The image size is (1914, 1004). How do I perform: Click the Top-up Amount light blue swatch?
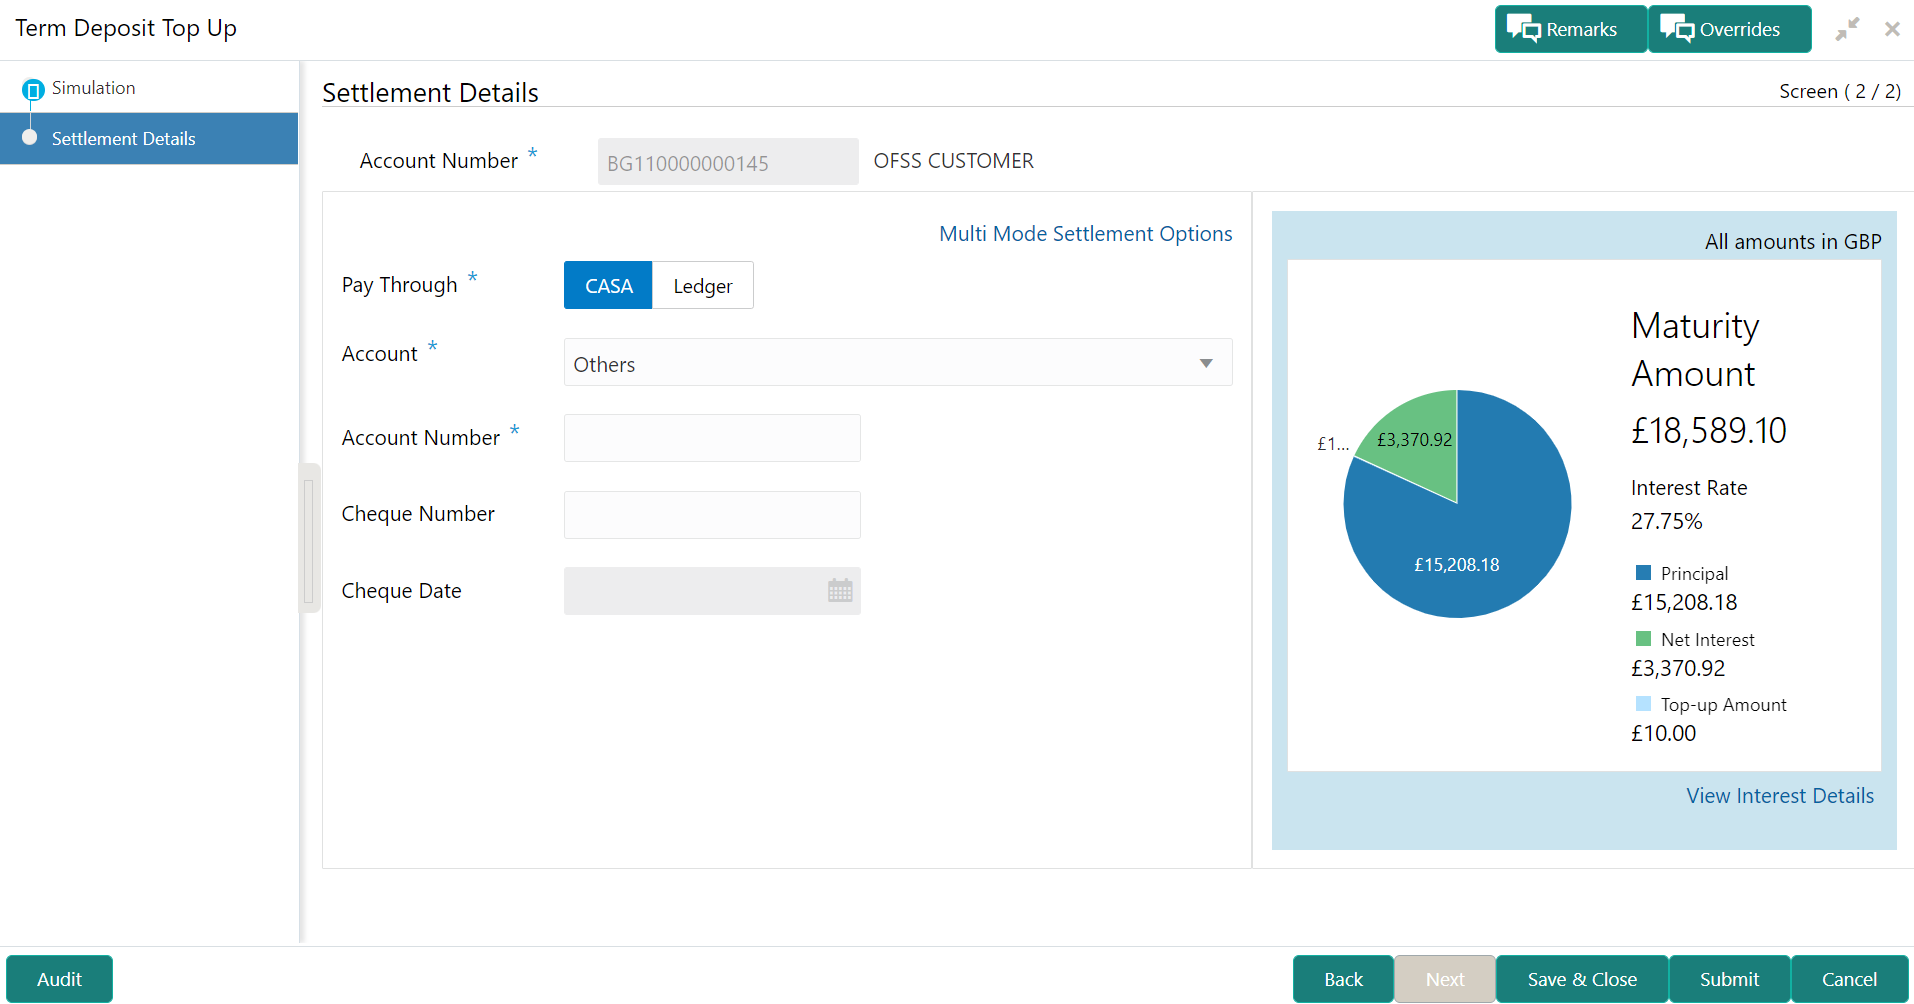(1643, 704)
